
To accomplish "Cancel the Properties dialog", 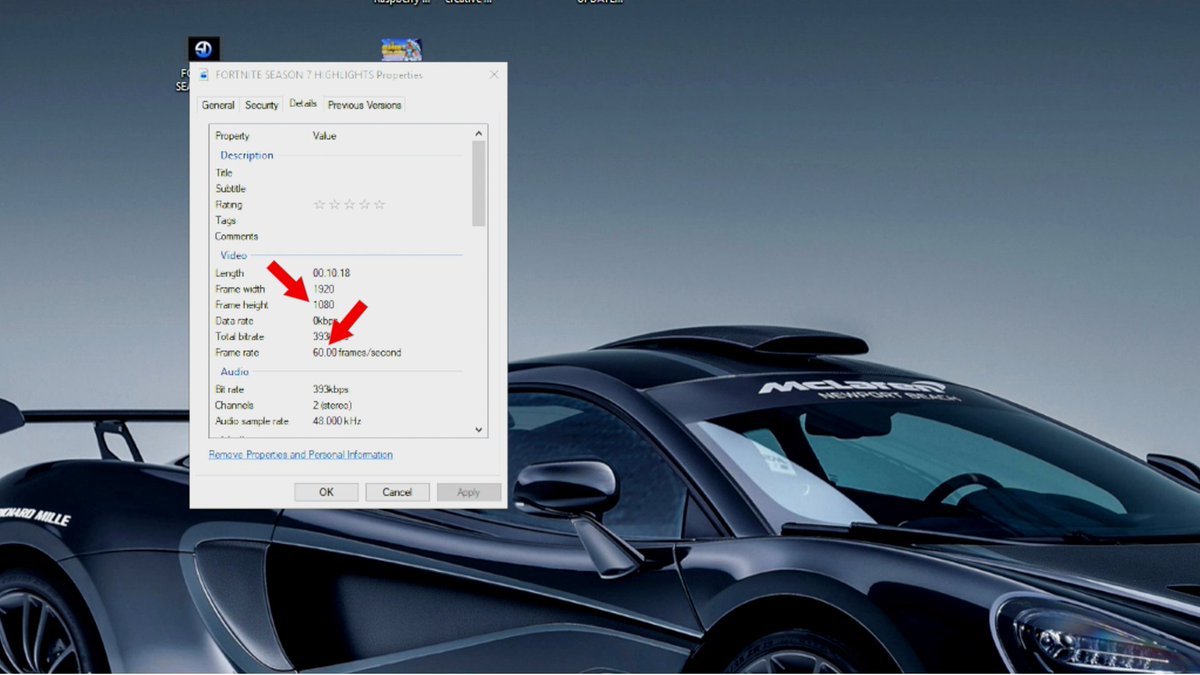I will (x=397, y=492).
